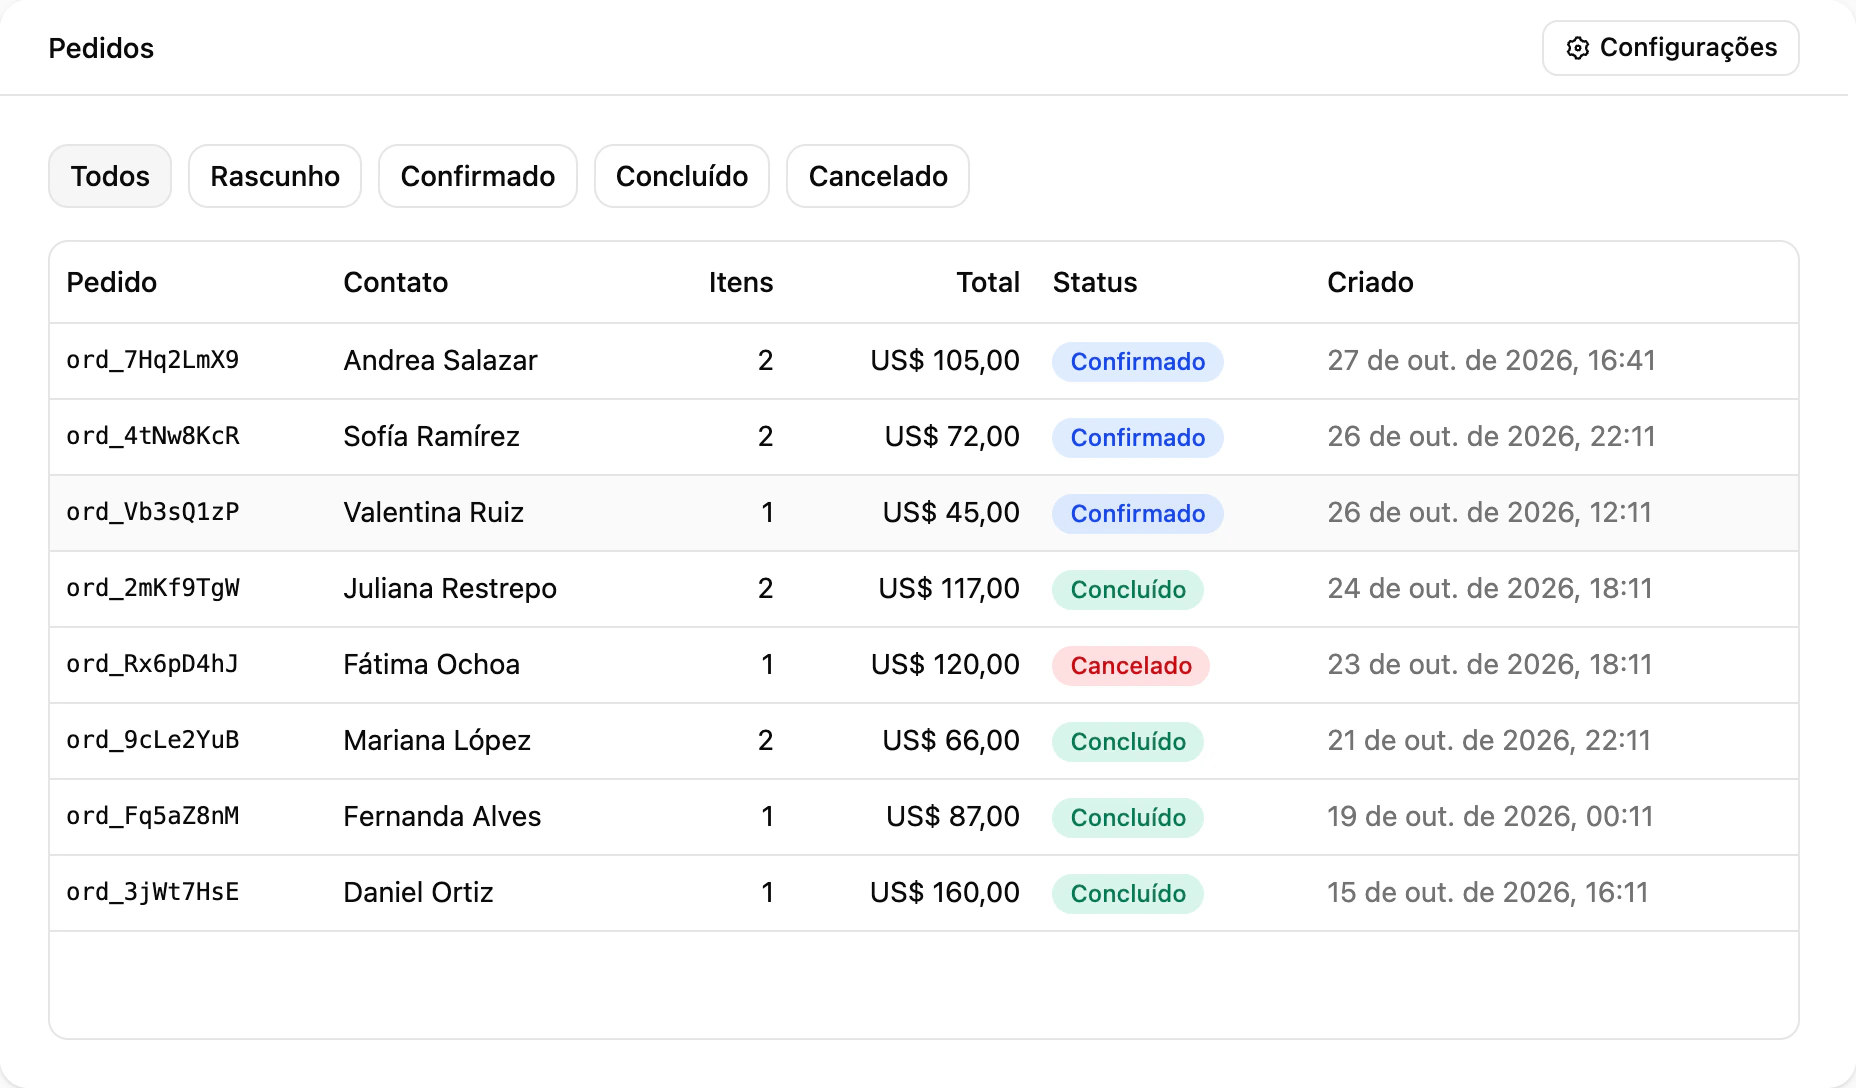Select contact Fátima Ochoa
Image resolution: width=1856 pixels, height=1088 pixels.
tap(432, 664)
